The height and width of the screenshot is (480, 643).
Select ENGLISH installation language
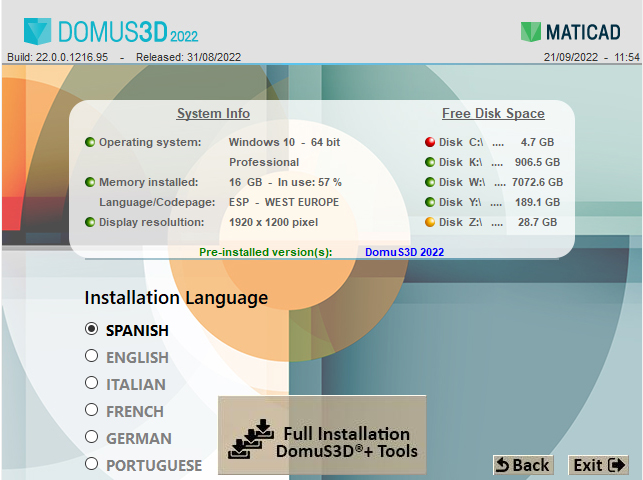(91, 356)
